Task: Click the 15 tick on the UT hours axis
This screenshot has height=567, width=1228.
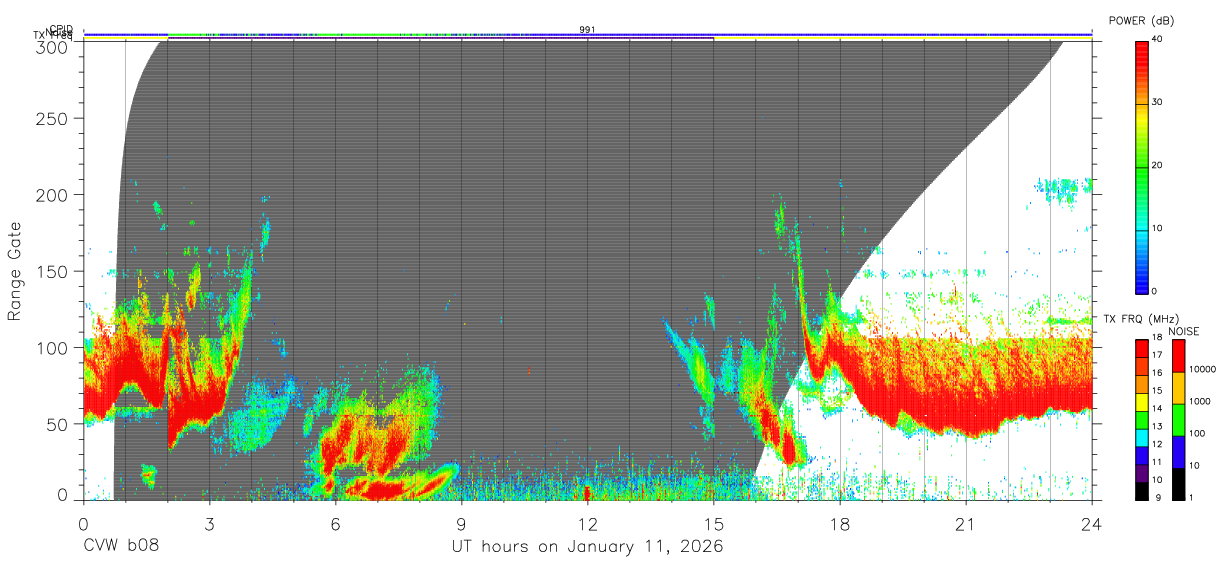Action: 713,523
